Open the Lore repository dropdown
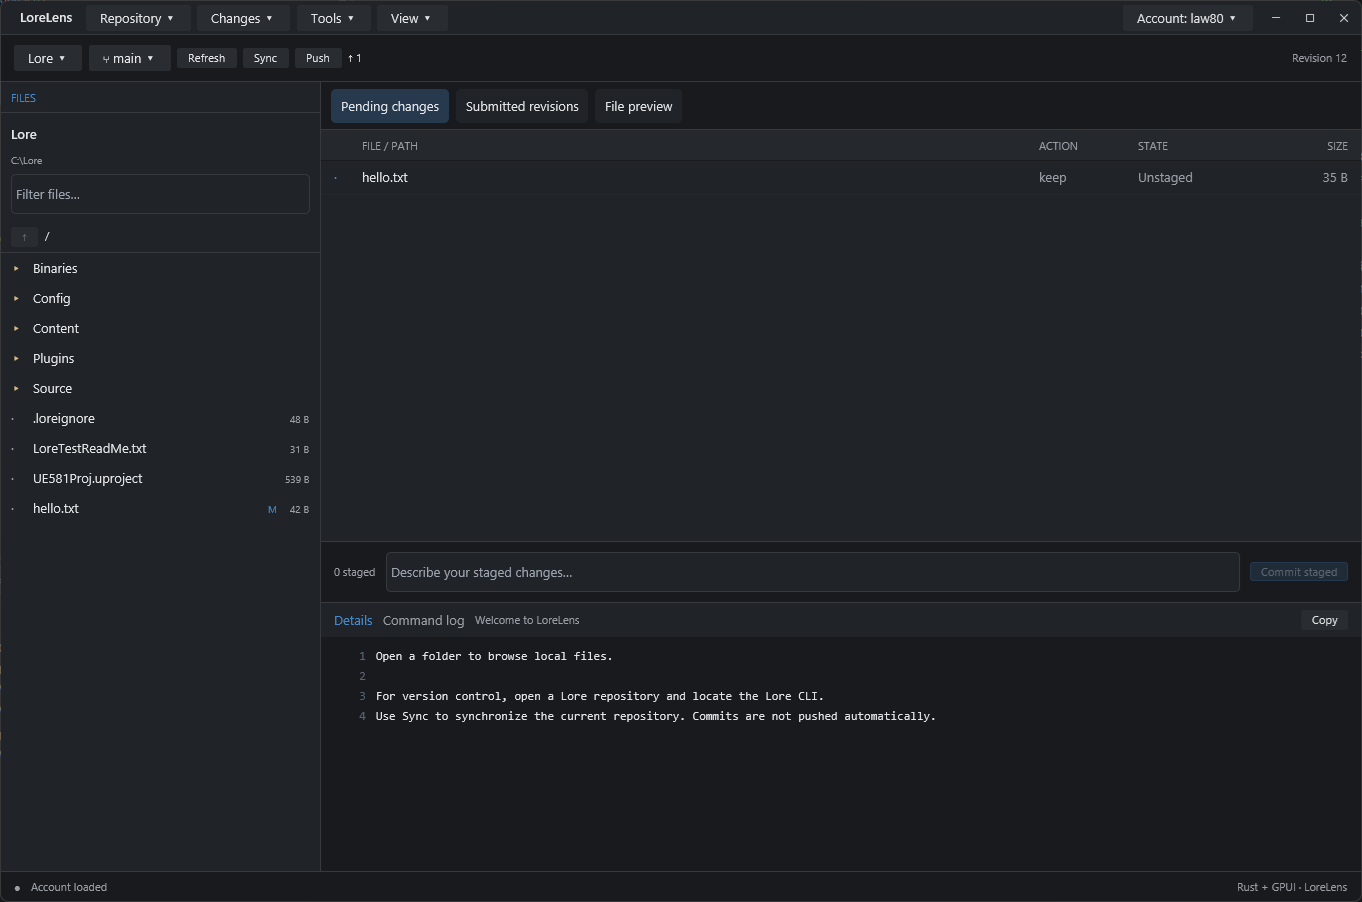Viewport: 1362px width, 902px height. [x=47, y=58]
